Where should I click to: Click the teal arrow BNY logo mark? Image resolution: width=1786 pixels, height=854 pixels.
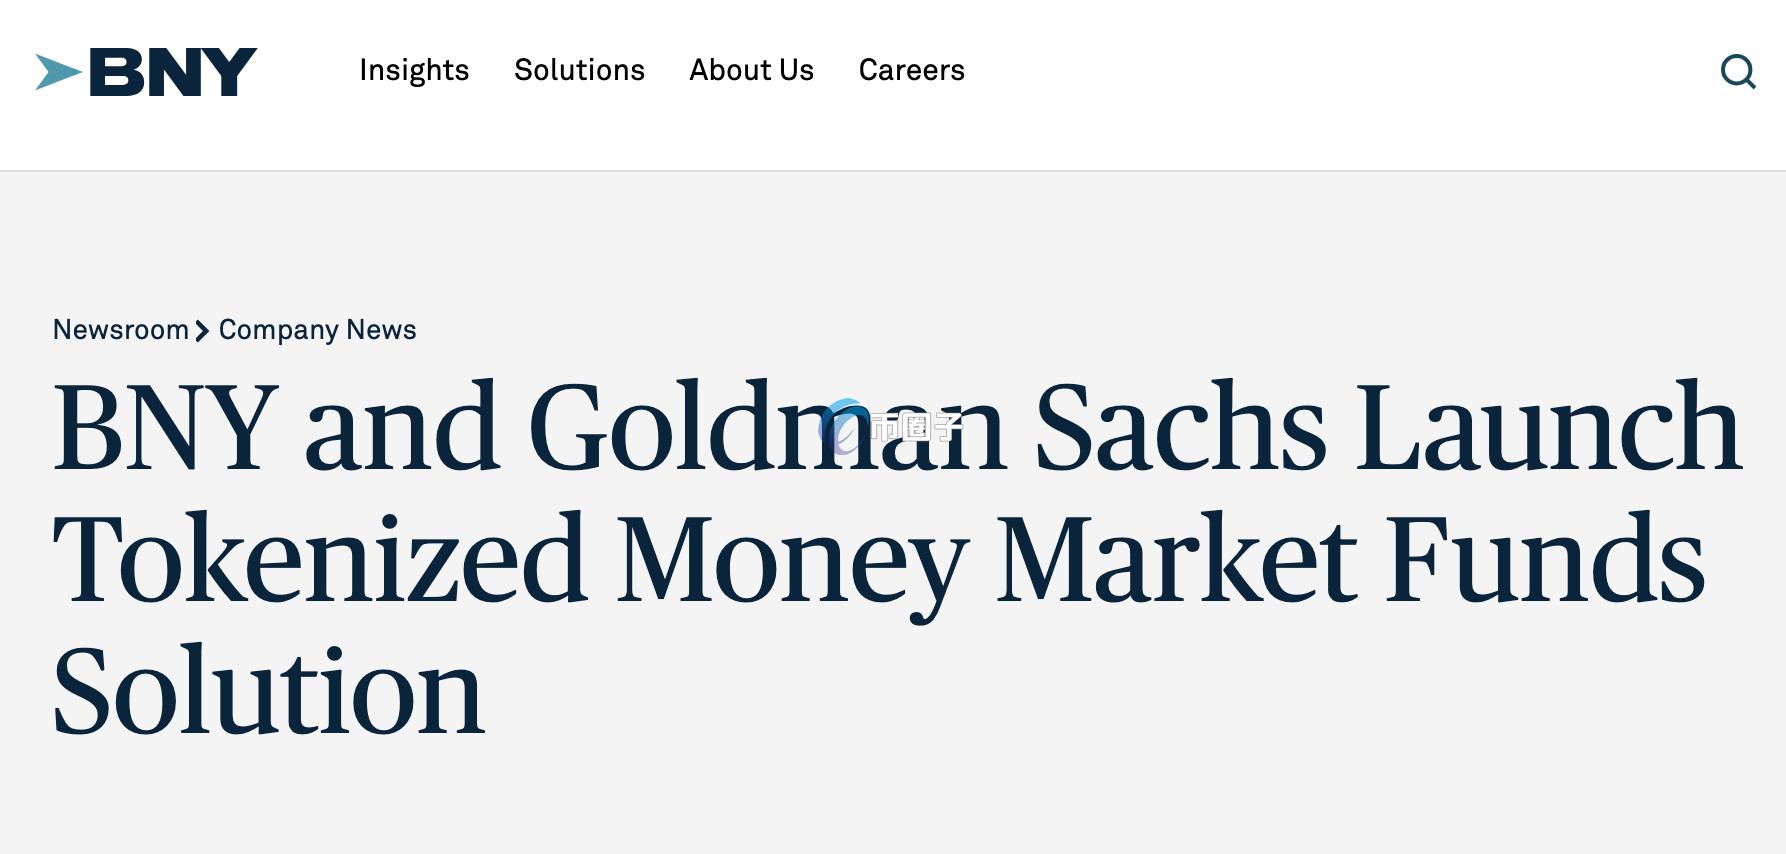pos(58,72)
